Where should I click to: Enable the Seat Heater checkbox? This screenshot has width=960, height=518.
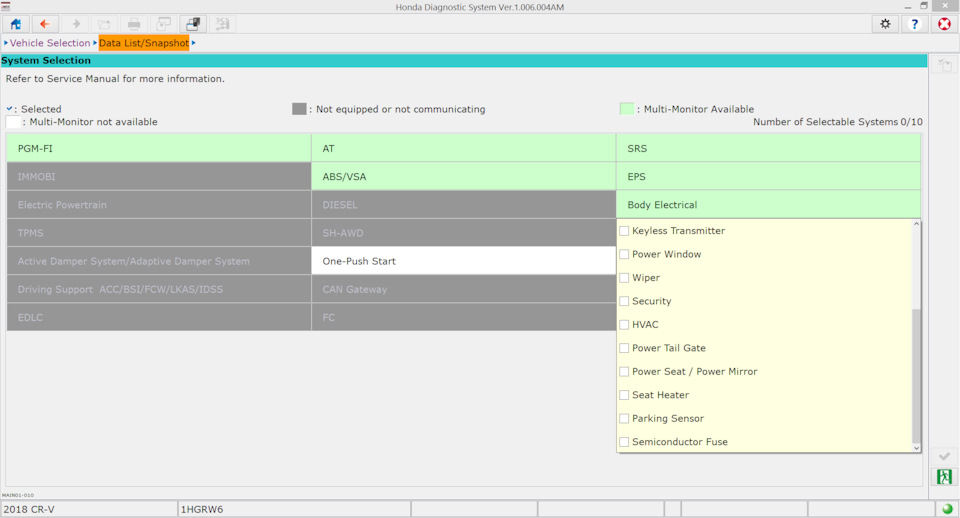[624, 395]
